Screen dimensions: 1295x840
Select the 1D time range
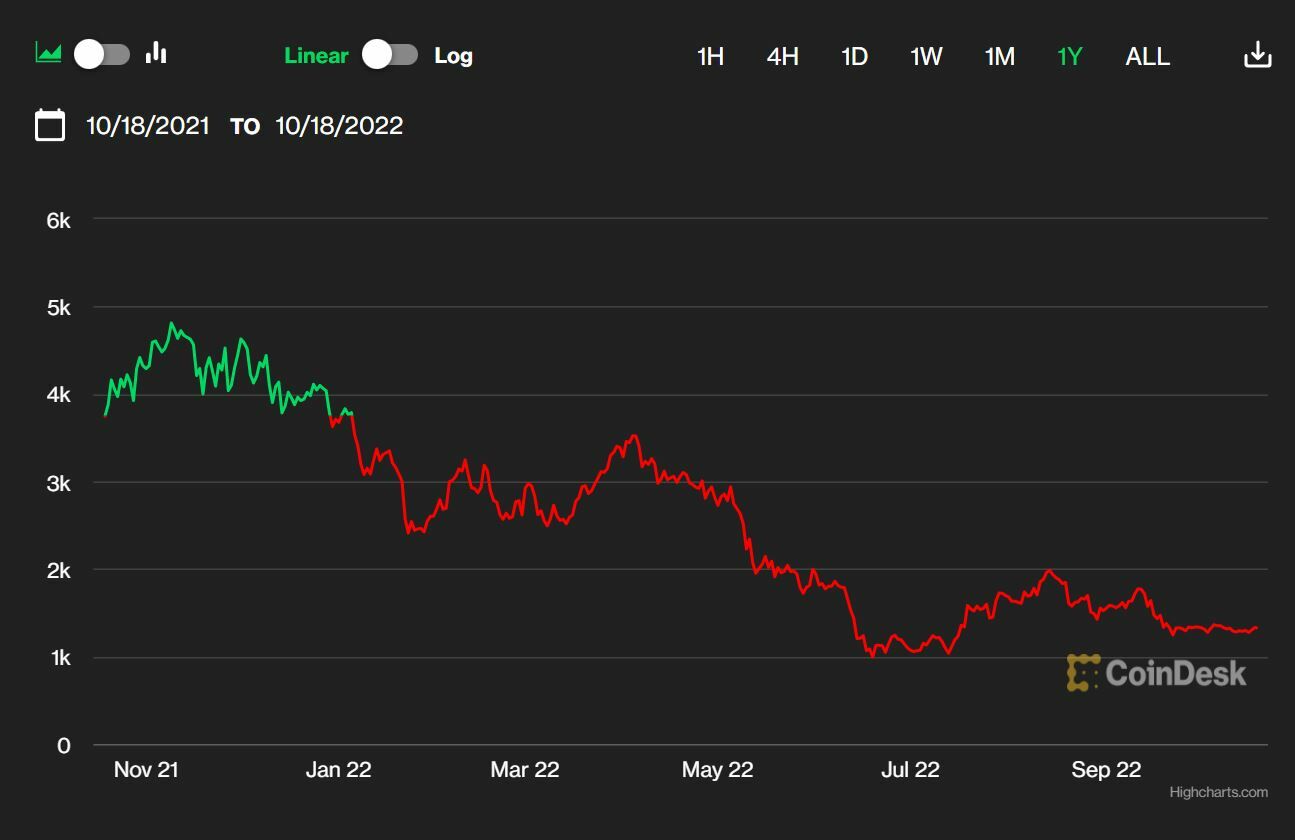click(x=854, y=57)
